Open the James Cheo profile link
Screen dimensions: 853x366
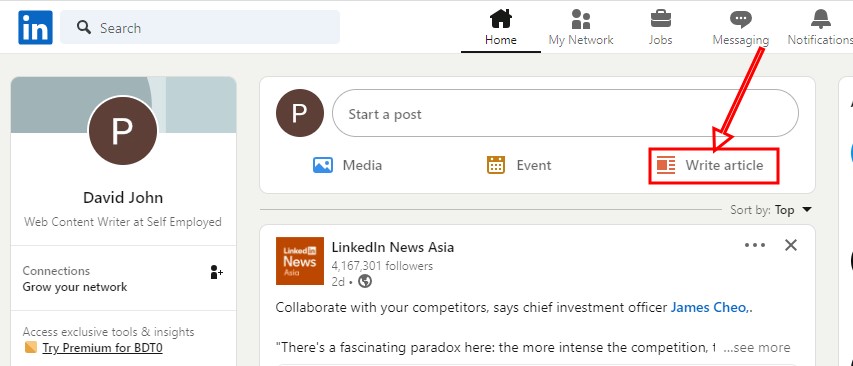[709, 307]
